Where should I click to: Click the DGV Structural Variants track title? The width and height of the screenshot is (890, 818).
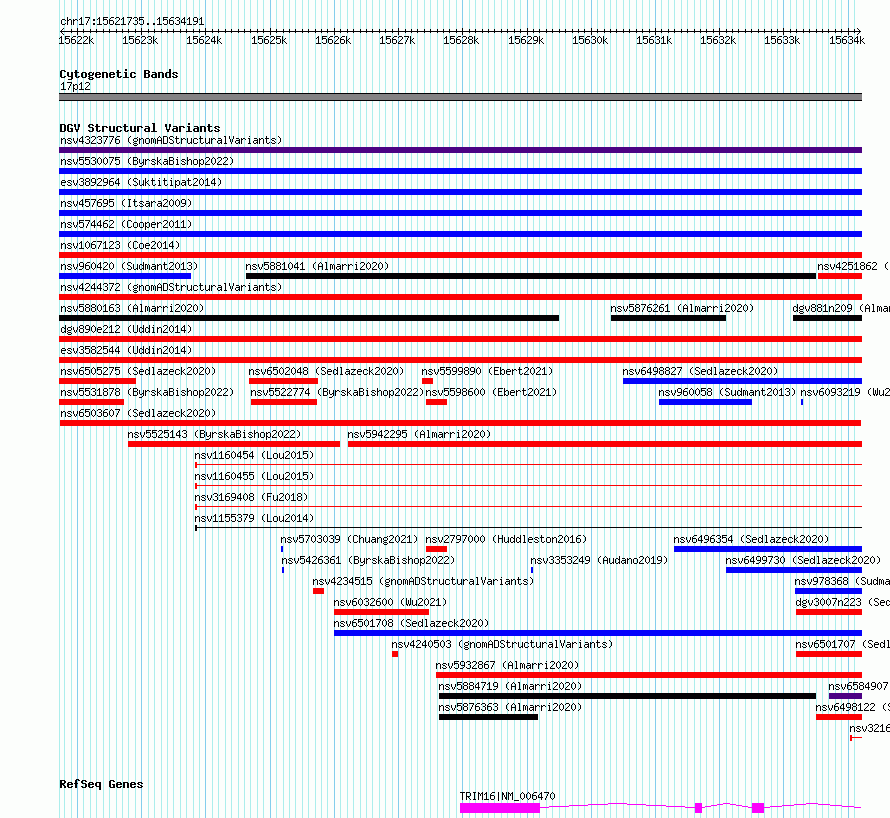(x=140, y=128)
